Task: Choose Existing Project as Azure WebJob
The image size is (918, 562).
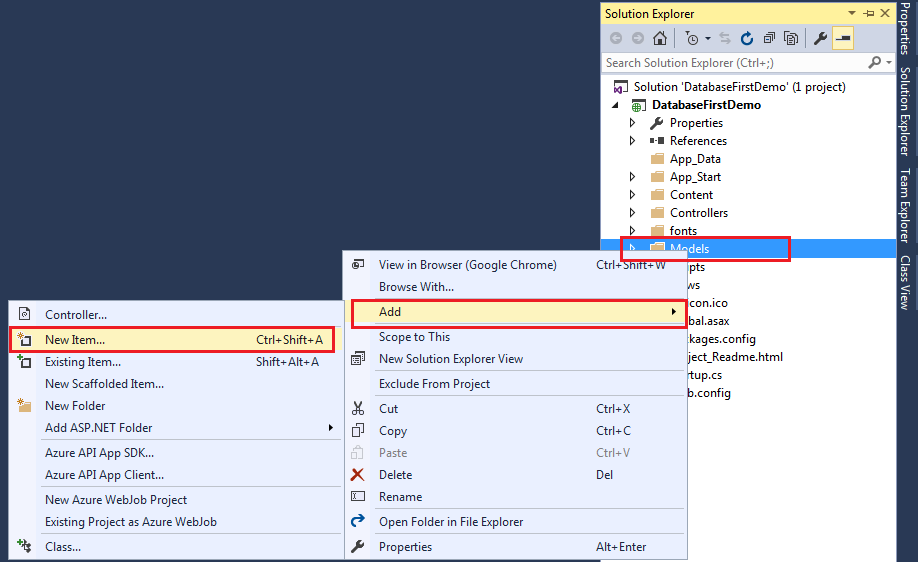Action: point(176,522)
